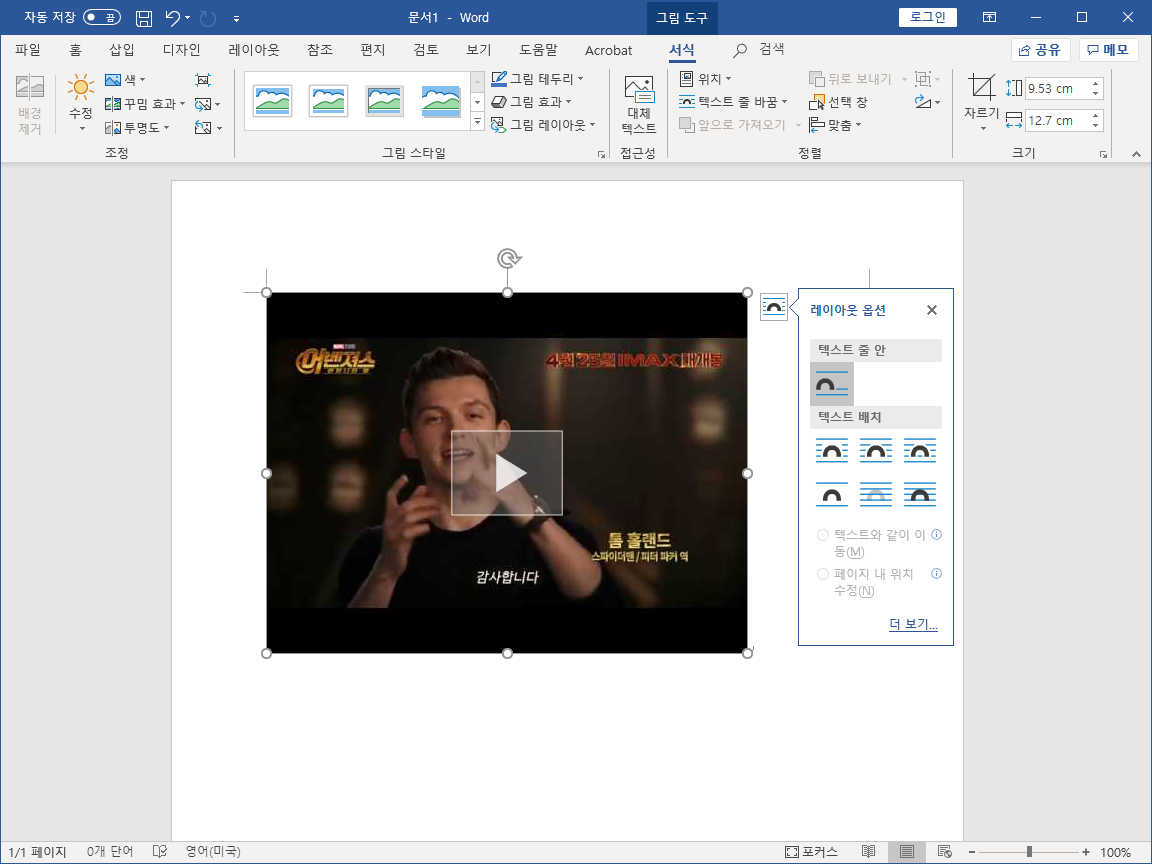Image resolution: width=1152 pixels, height=864 pixels.
Task: Click the 공유 (Share) button
Action: [1040, 50]
